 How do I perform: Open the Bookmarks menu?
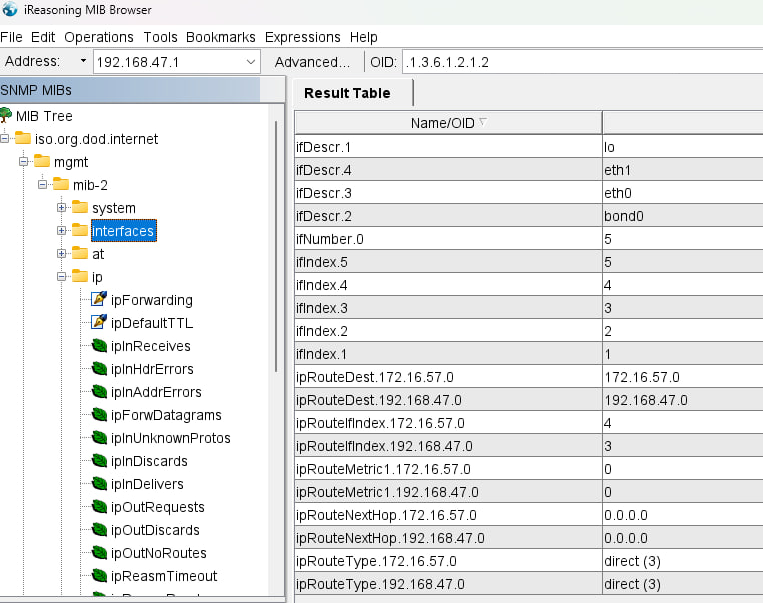[x=221, y=37]
